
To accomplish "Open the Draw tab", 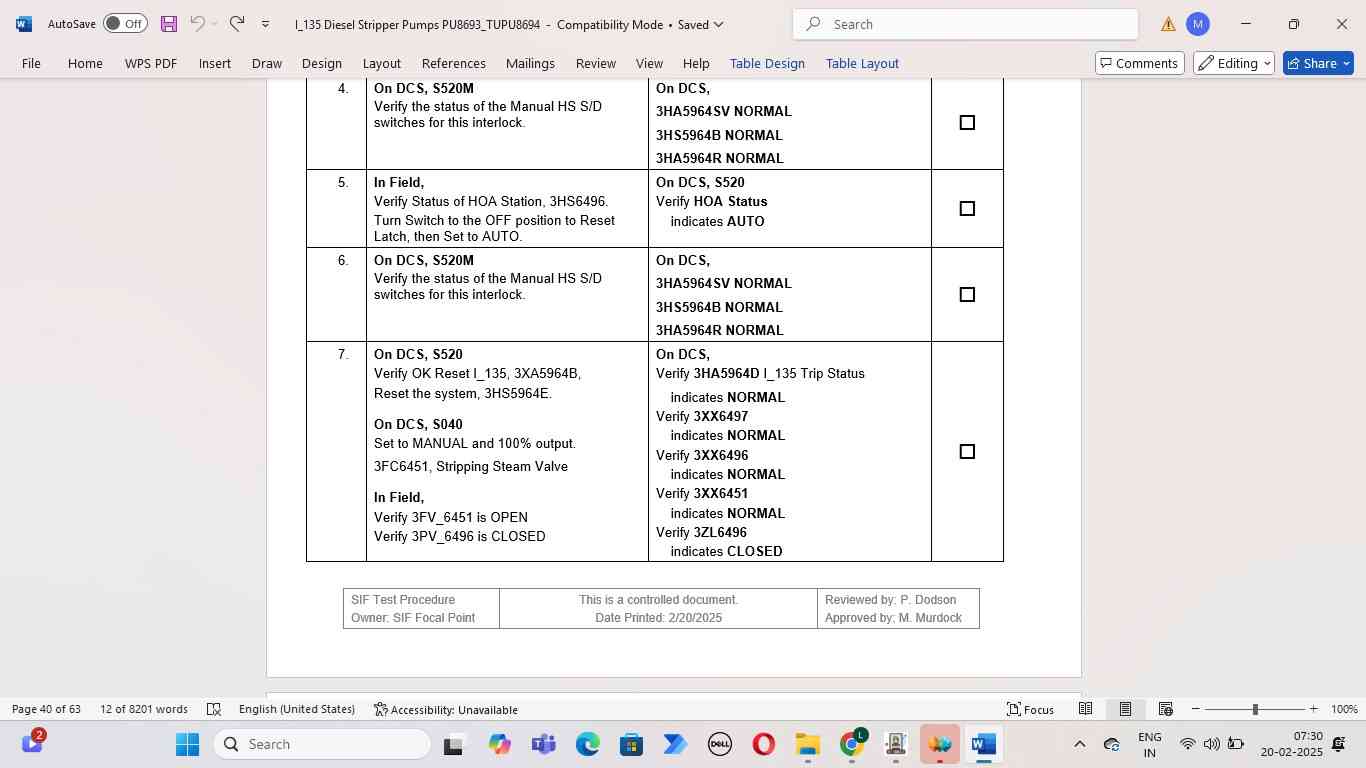I will coord(267,63).
